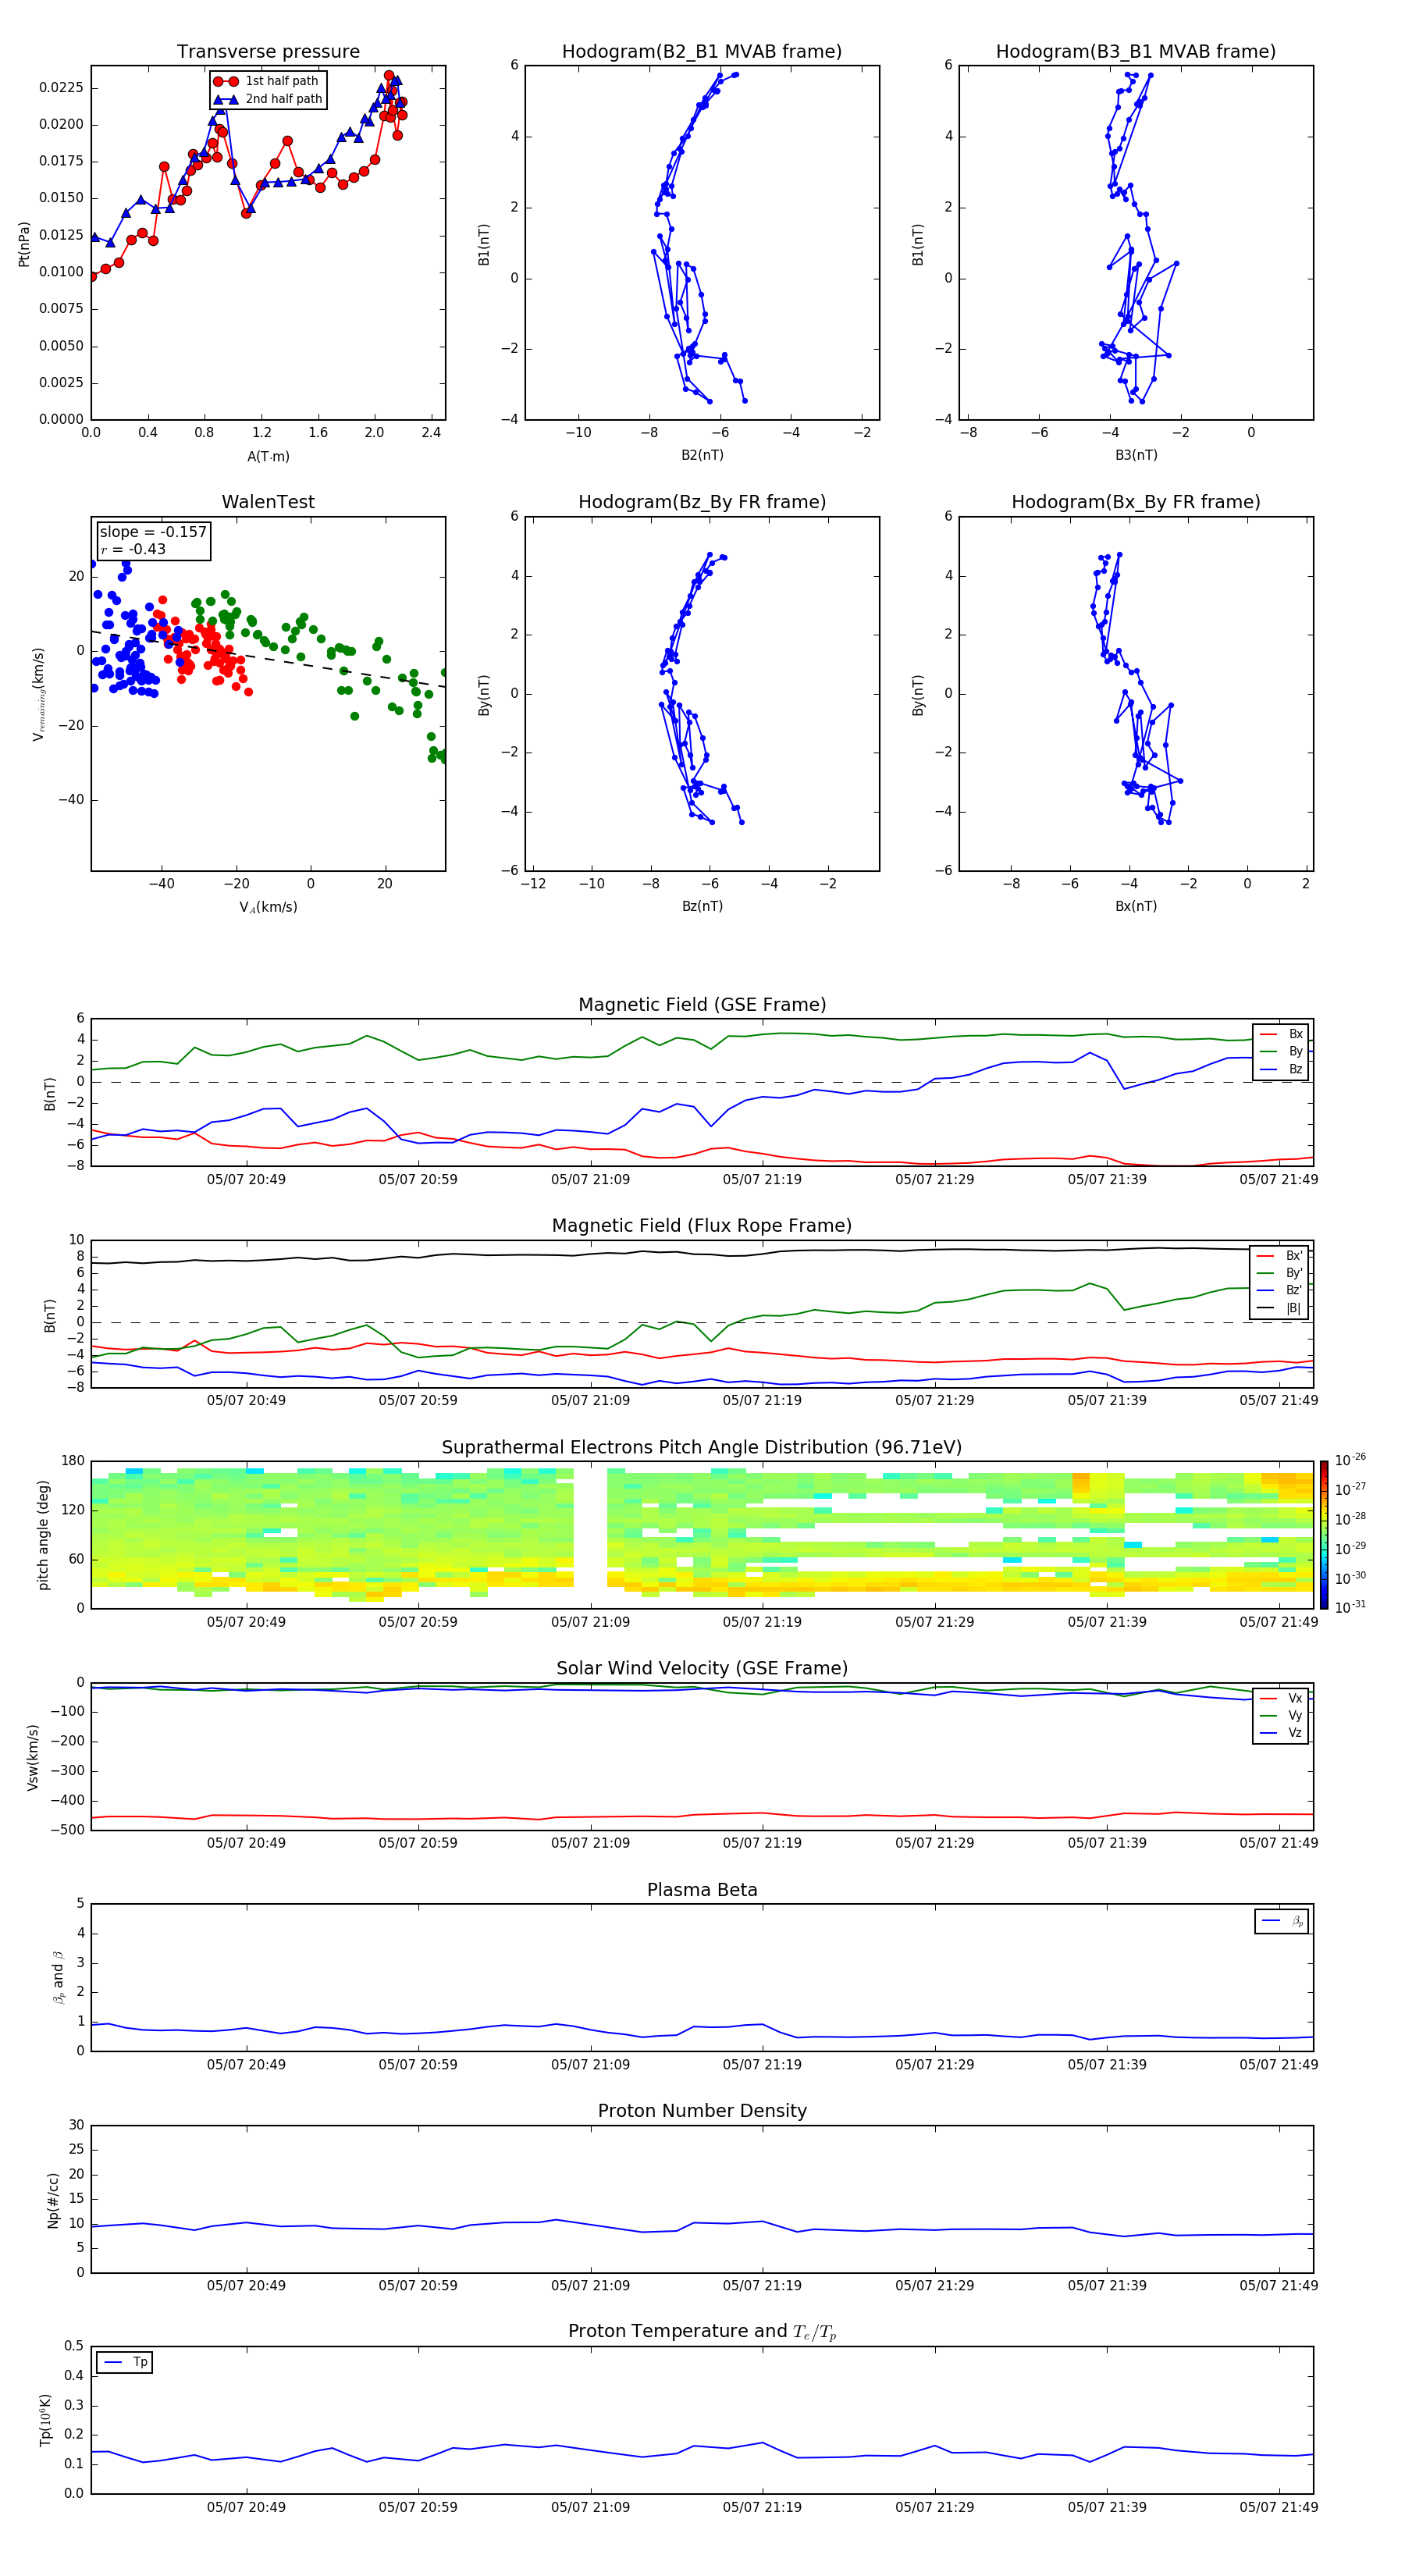Select the βp legend entry in Plasma Beta

point(1283,1921)
